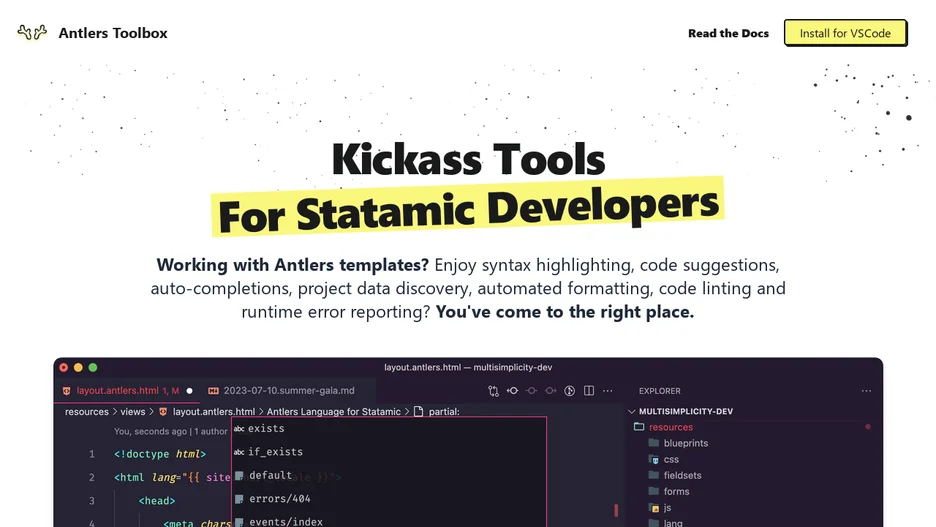Choose the exists autocomplete suggestion
Image resolution: width=936 pixels, height=527 pixels.
coord(389,429)
